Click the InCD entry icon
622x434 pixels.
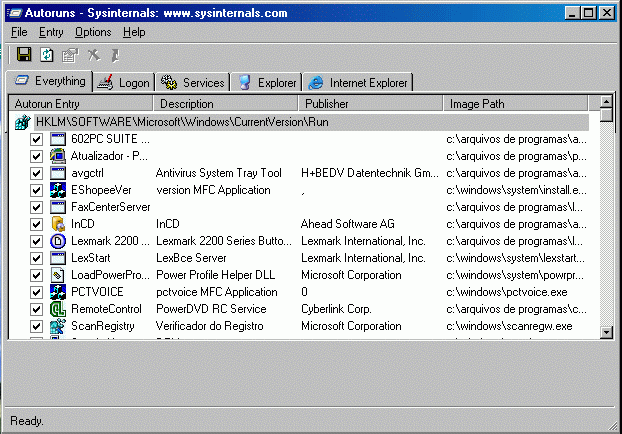coord(58,224)
